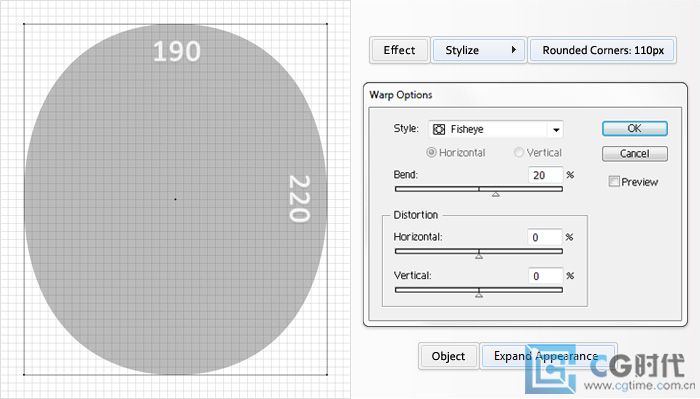Cancel the Warp Options dialog
This screenshot has width=700, height=399.
point(635,154)
